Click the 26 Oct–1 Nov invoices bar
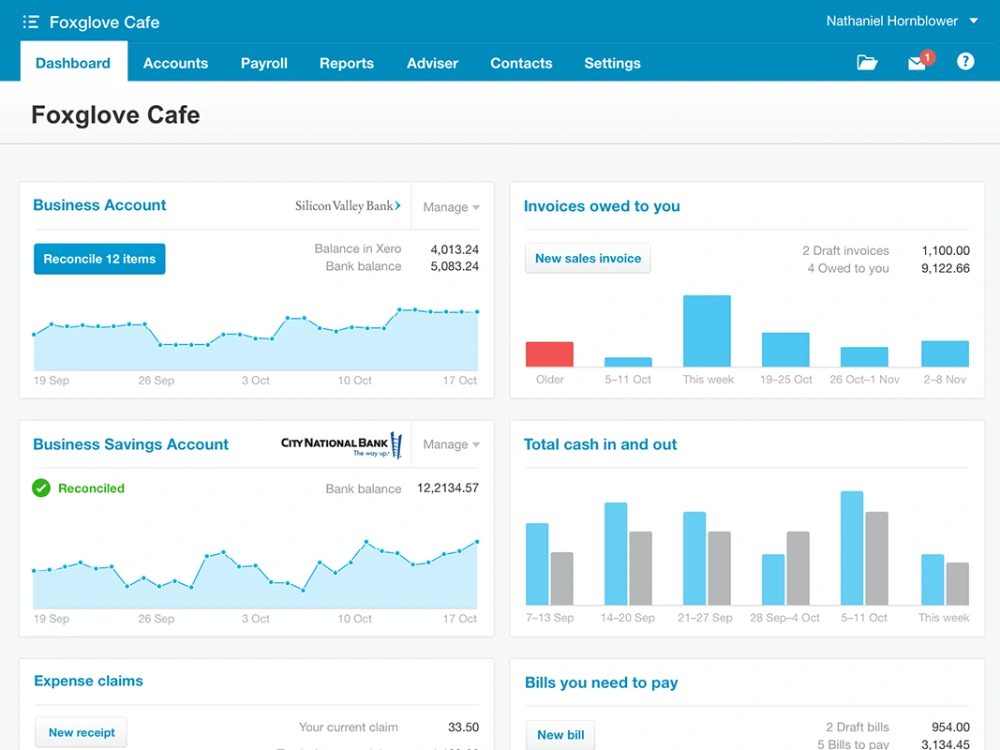 [864, 357]
